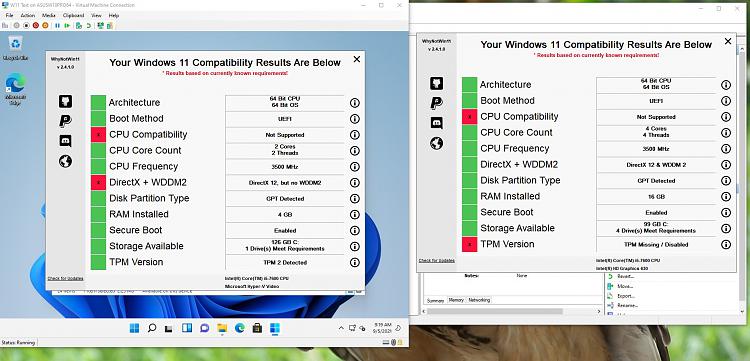Image resolution: width=750 pixels, height=361 pixels.
Task: Show info for TPM Version in host window
Action: pos(726,244)
